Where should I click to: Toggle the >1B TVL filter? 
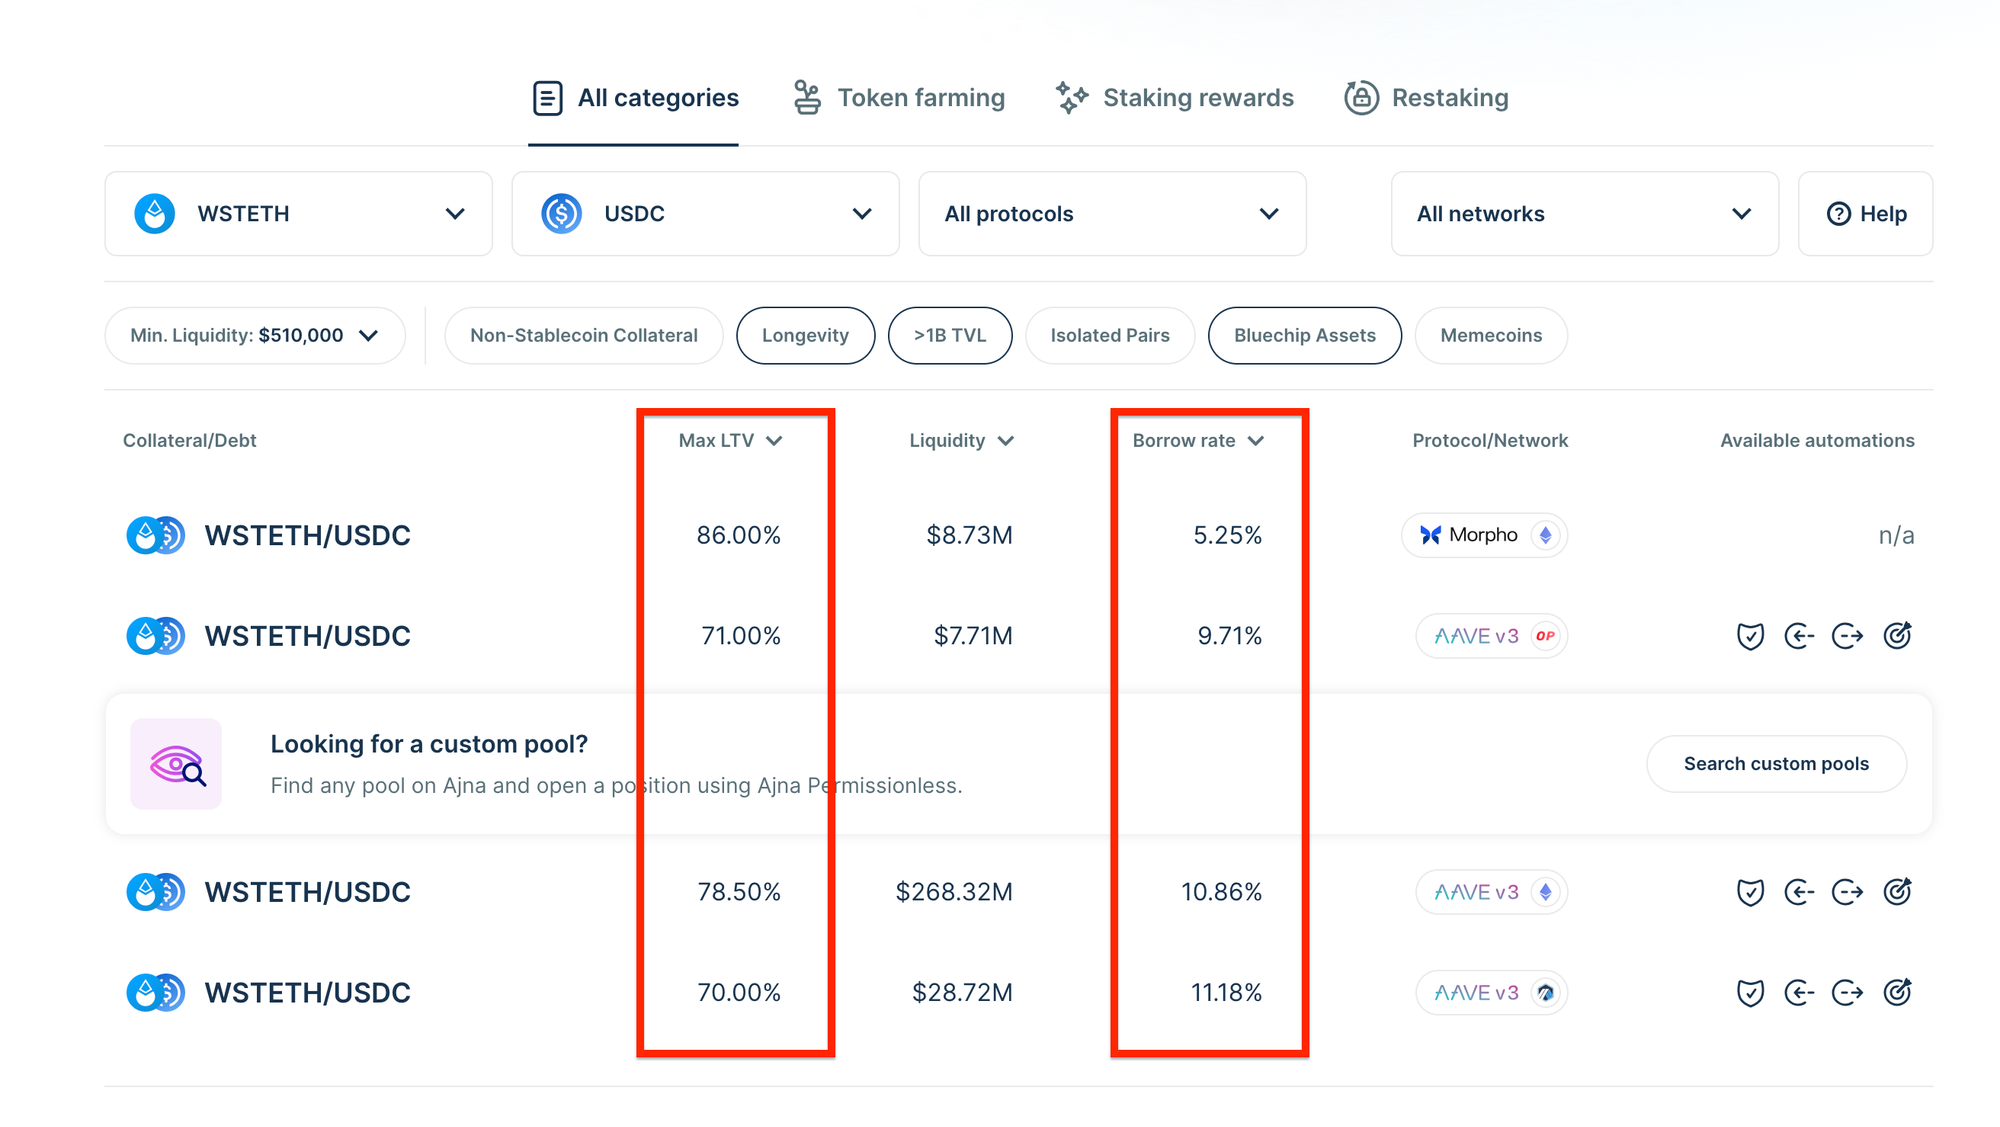coord(949,335)
